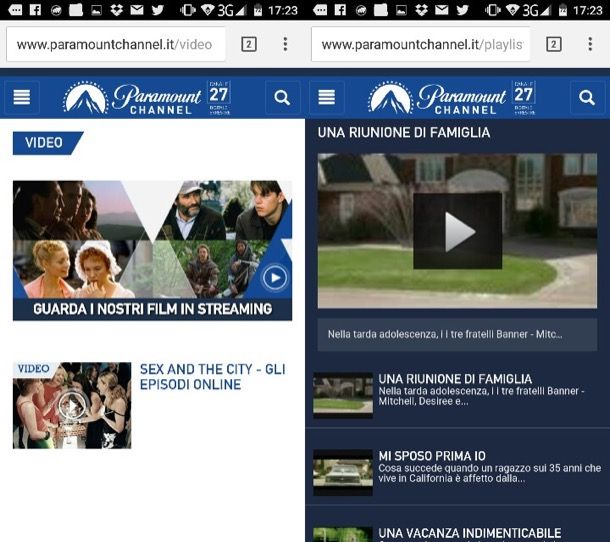Expand description 'Nella tarda adolescenza' box
Screen dimensions: 610x542
click(458, 335)
